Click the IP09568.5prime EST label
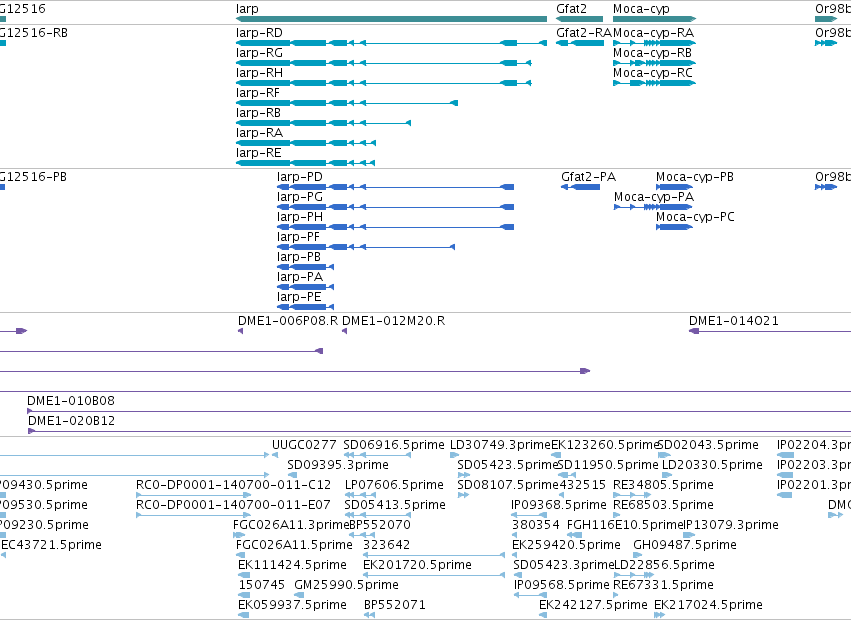The width and height of the screenshot is (851, 620). (562, 585)
